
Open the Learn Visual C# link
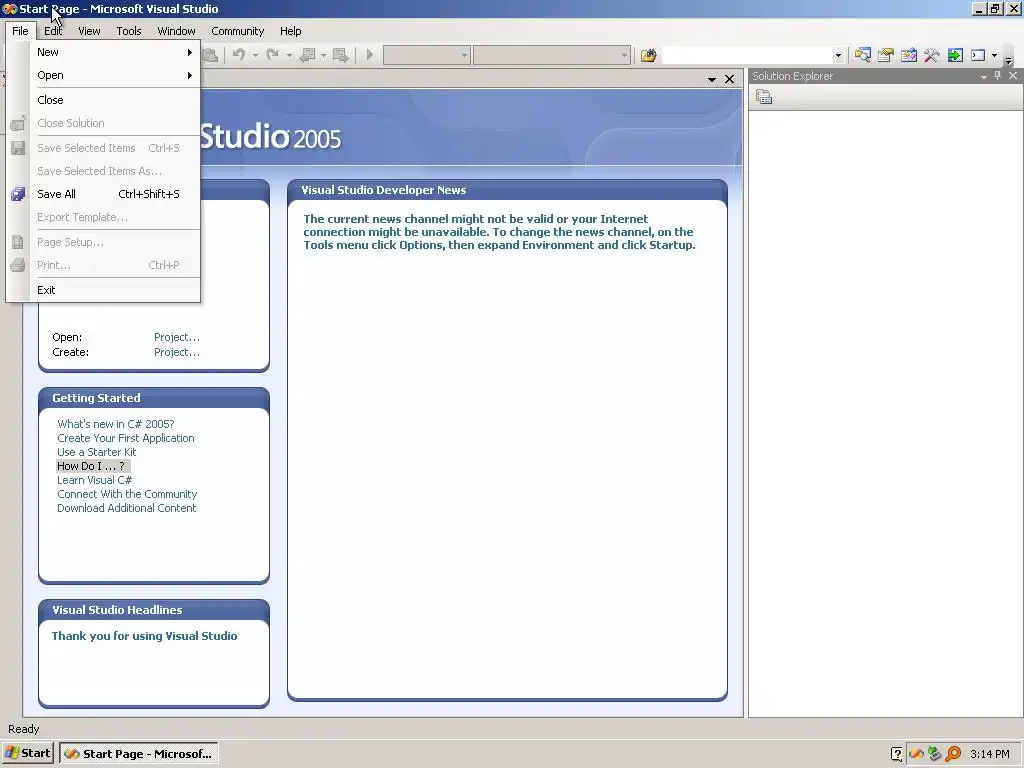tap(94, 480)
